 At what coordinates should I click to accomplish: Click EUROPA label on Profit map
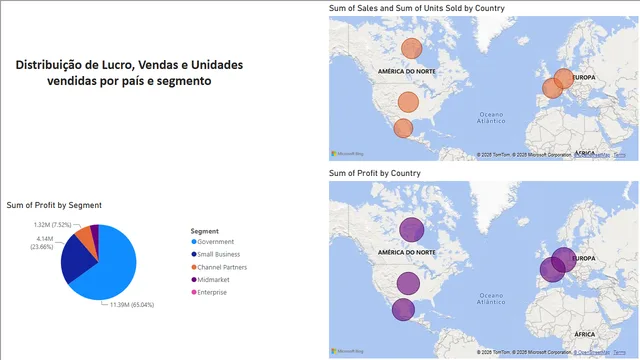point(584,259)
